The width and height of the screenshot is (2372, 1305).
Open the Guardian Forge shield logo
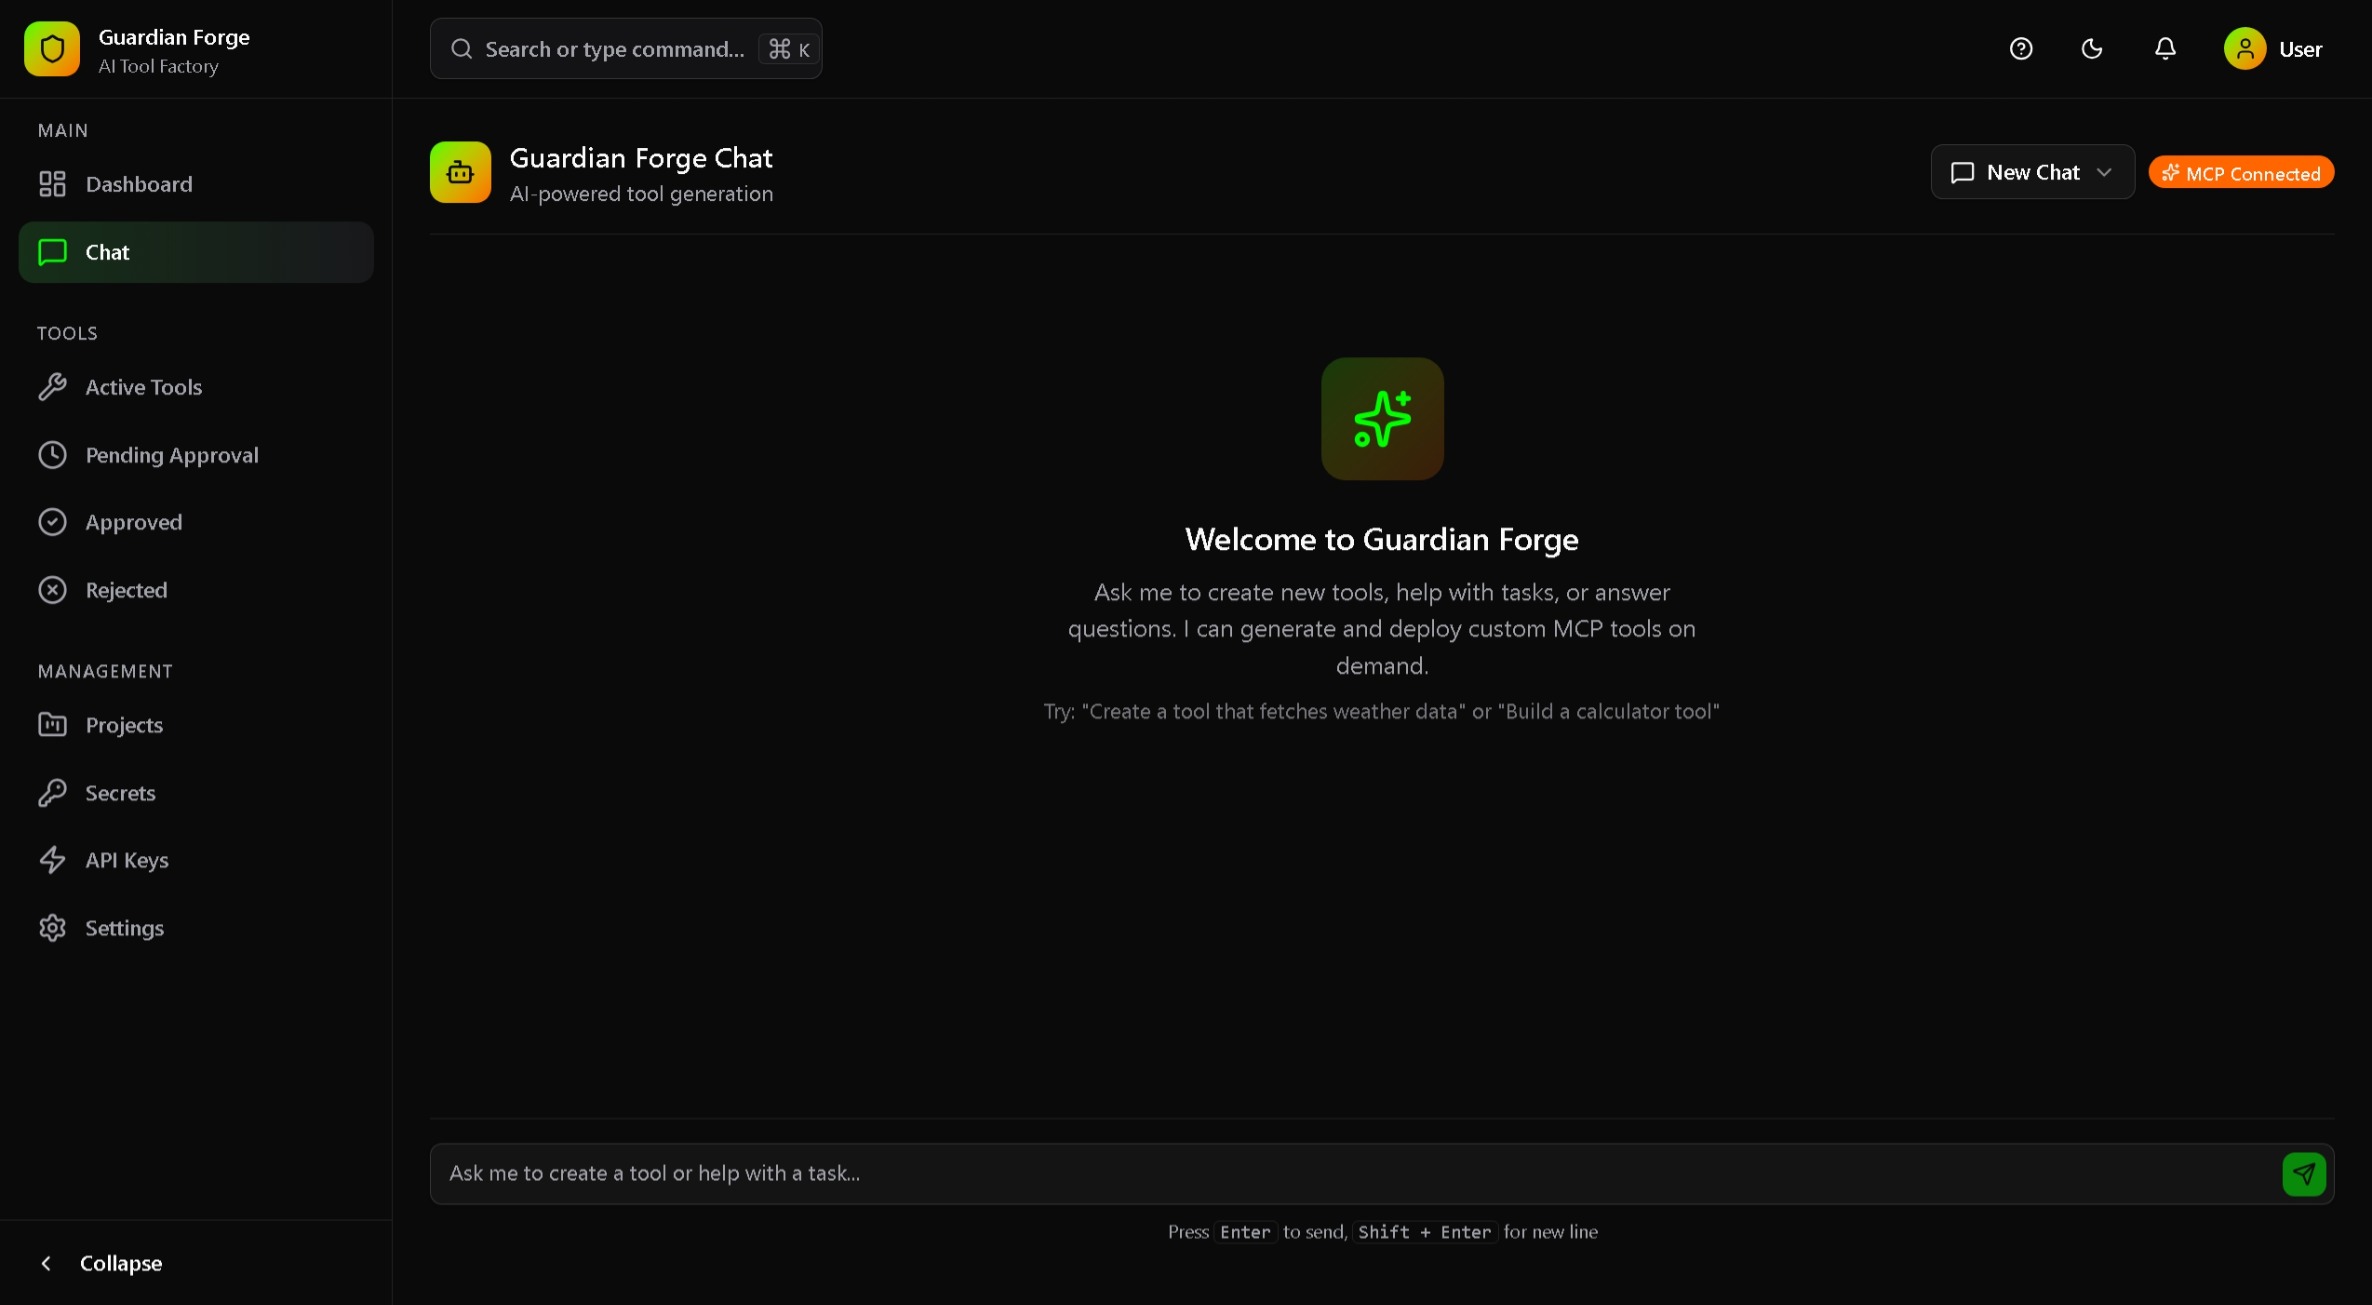pos(51,48)
